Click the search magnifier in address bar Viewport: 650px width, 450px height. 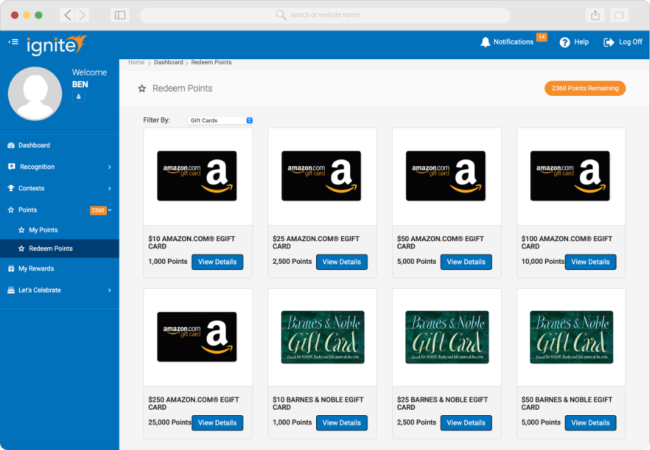(281, 15)
